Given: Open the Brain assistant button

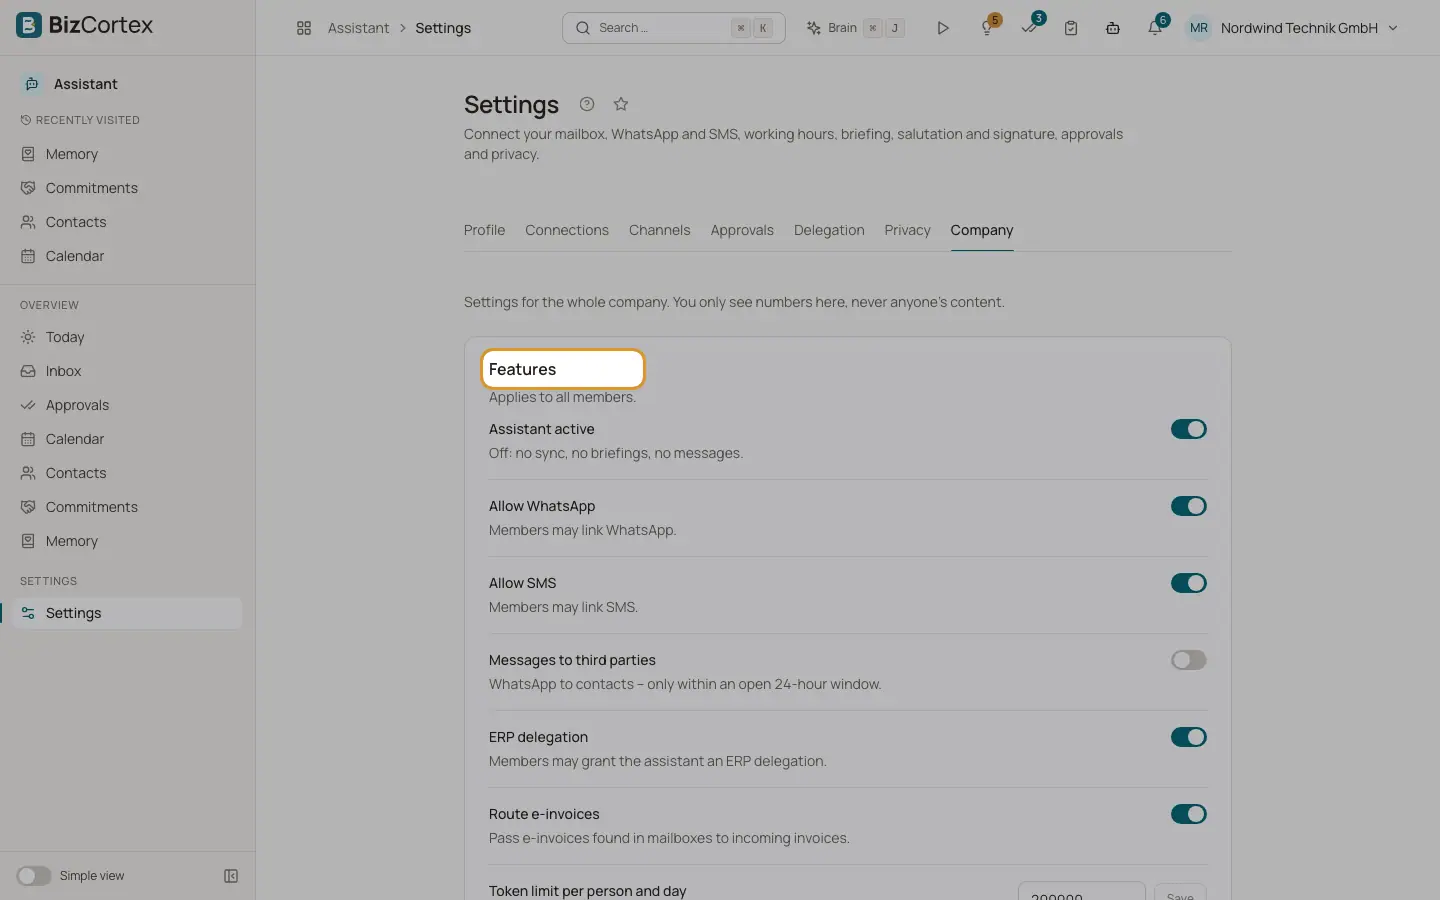Looking at the screenshot, I should pyautogui.click(x=856, y=28).
